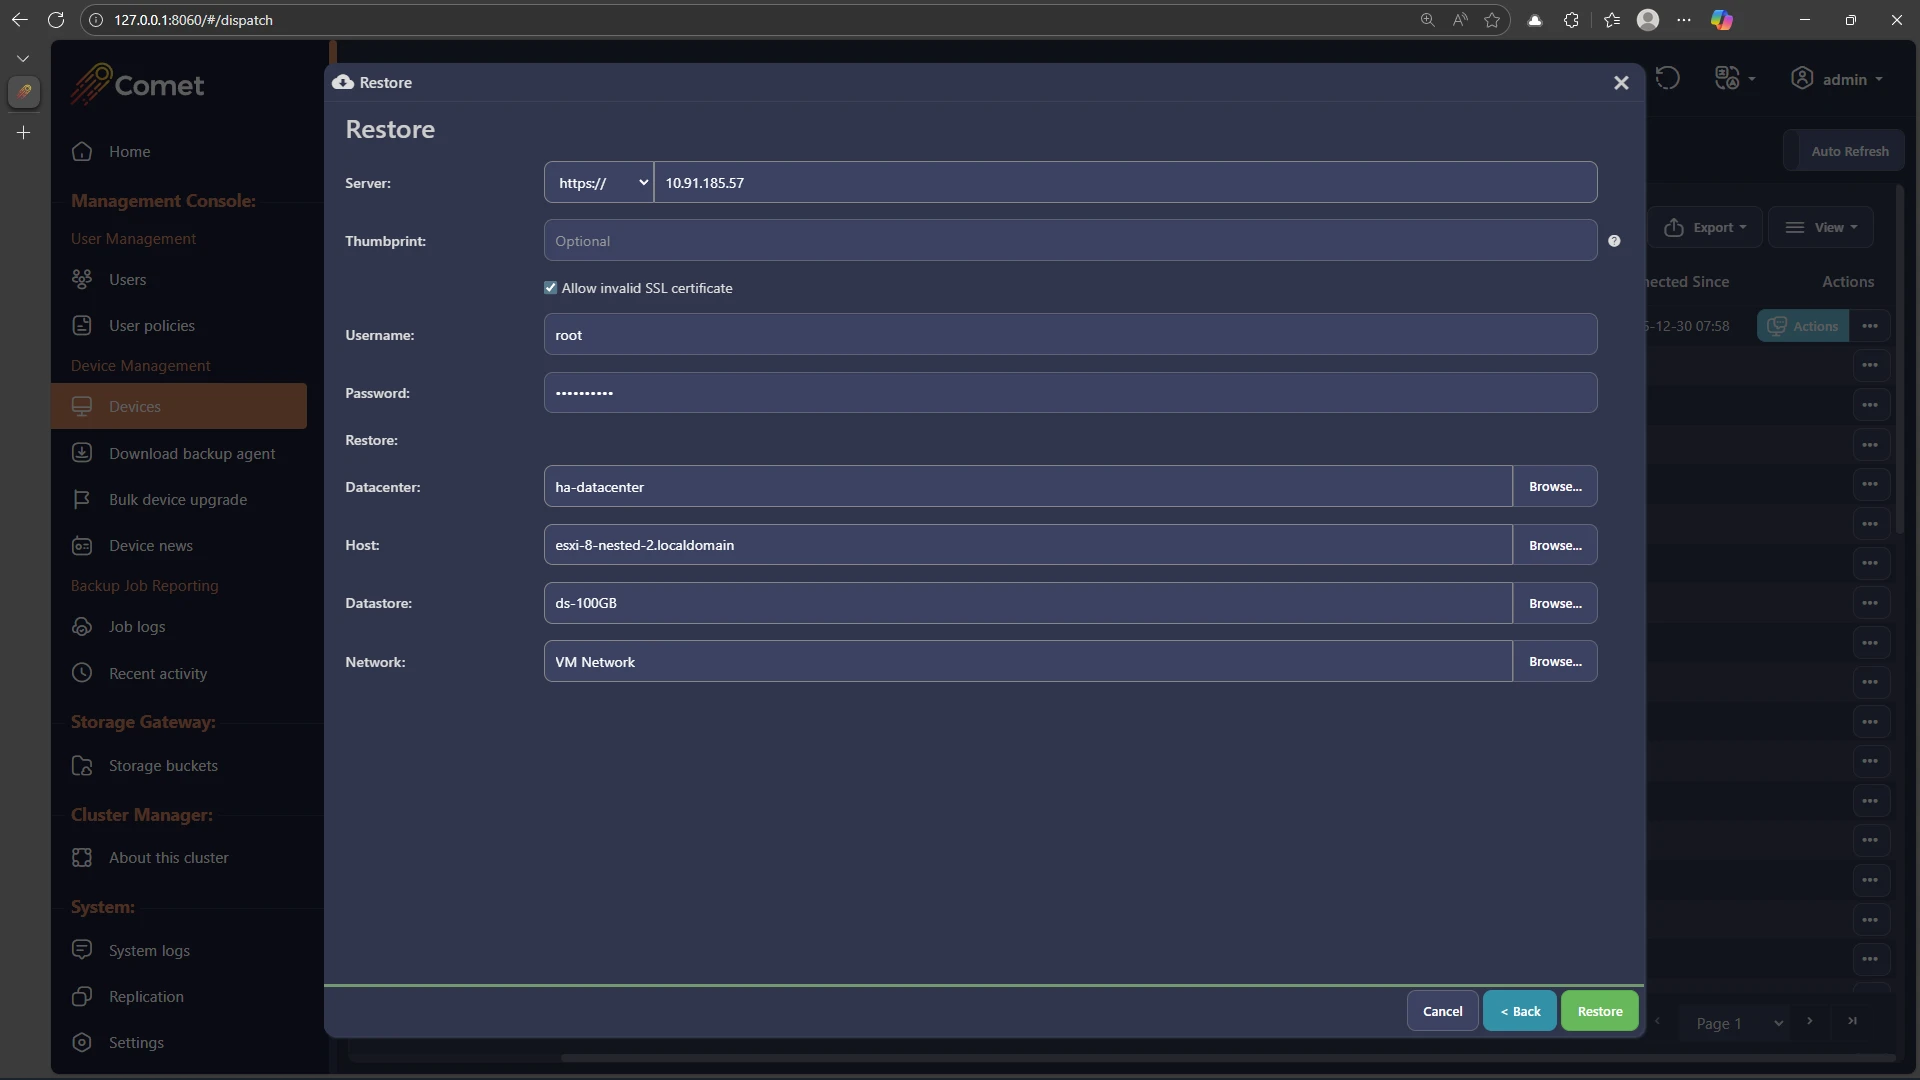
Task: Click the Password field
Action: point(1070,392)
